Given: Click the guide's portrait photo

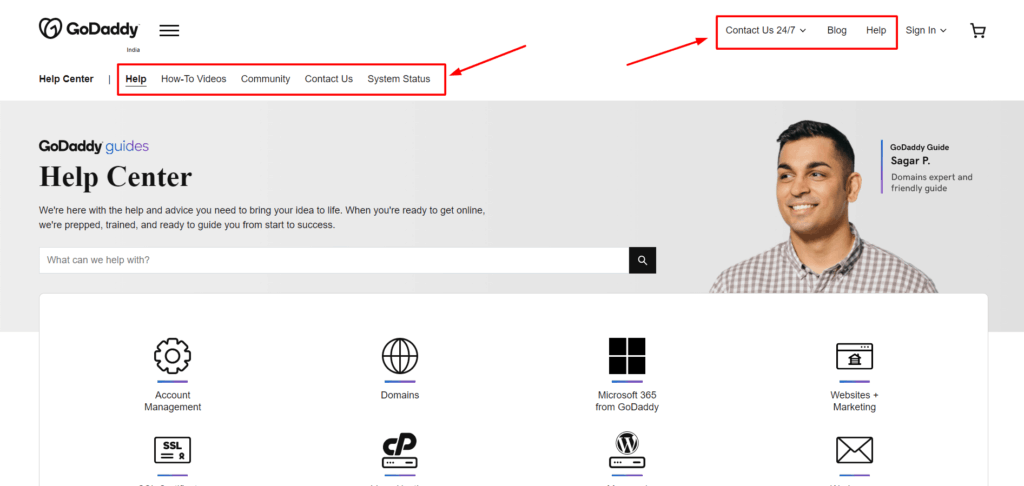Looking at the screenshot, I should [x=823, y=206].
